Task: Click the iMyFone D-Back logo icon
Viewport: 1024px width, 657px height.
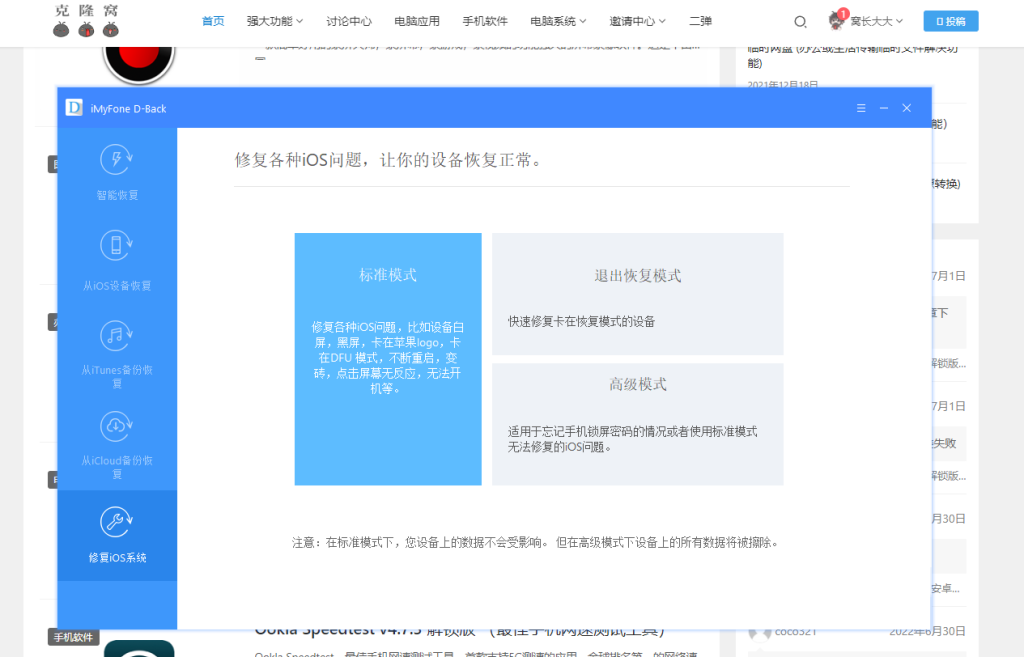Action: point(74,108)
